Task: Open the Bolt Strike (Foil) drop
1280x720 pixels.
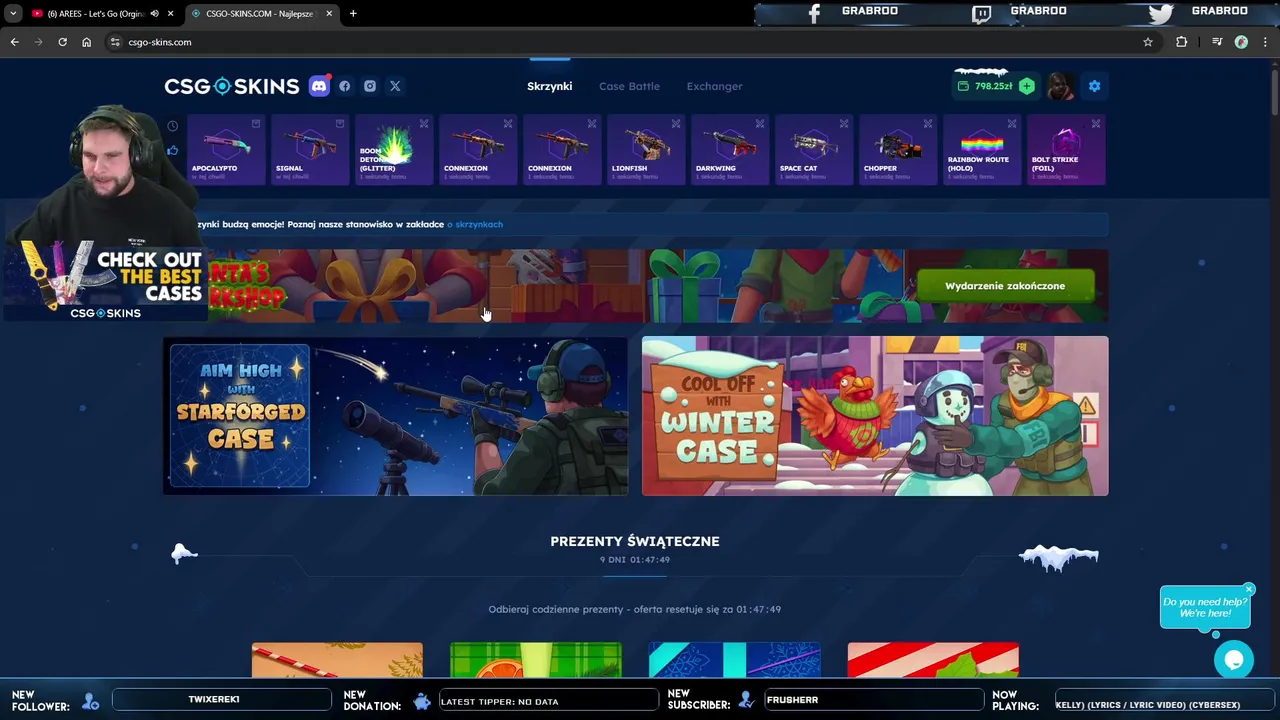Action: [x=1066, y=150]
